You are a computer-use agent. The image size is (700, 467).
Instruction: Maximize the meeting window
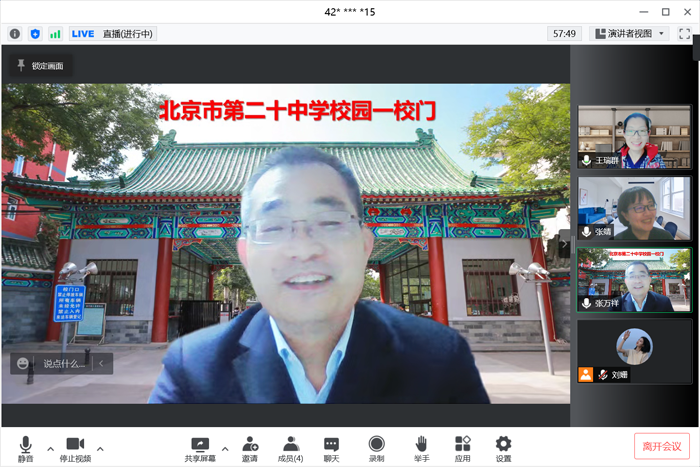[666, 12]
